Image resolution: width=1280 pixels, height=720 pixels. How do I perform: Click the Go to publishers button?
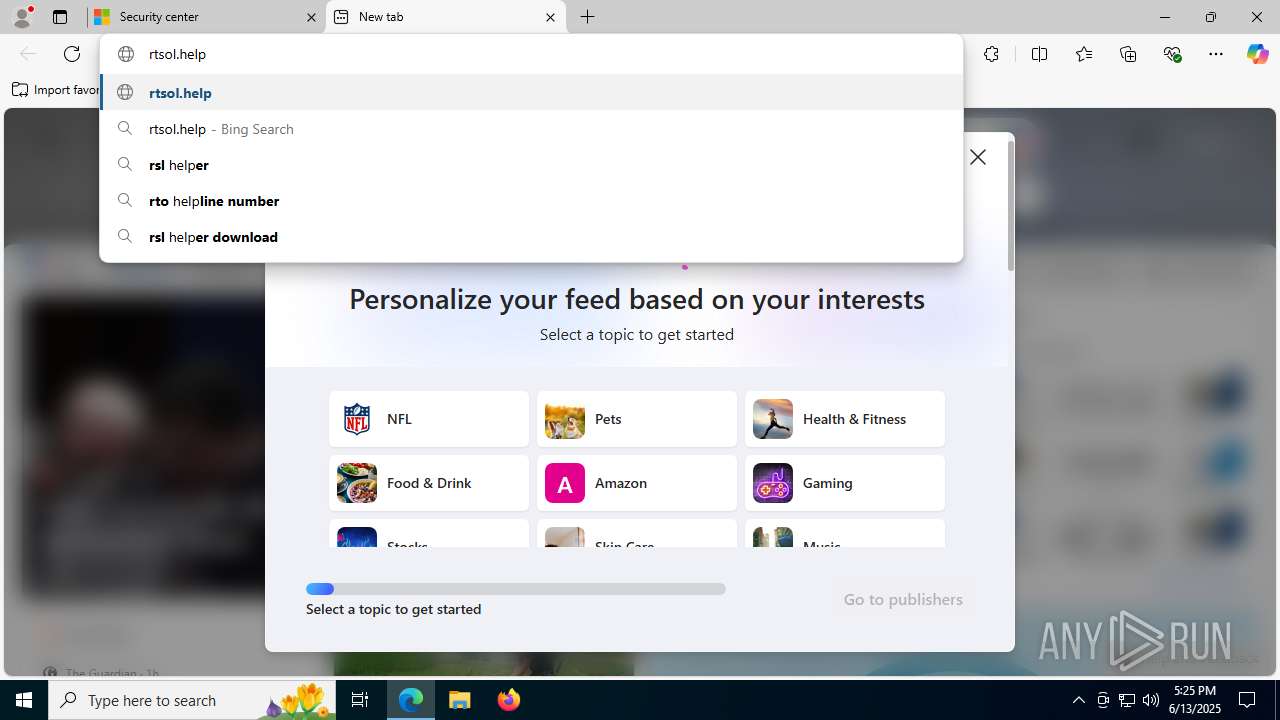pyautogui.click(x=903, y=599)
